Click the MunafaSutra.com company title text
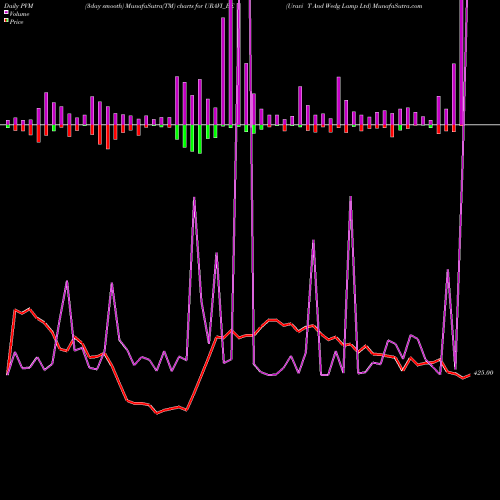Viewport: 500px width, 500px height. (x=354, y=6)
